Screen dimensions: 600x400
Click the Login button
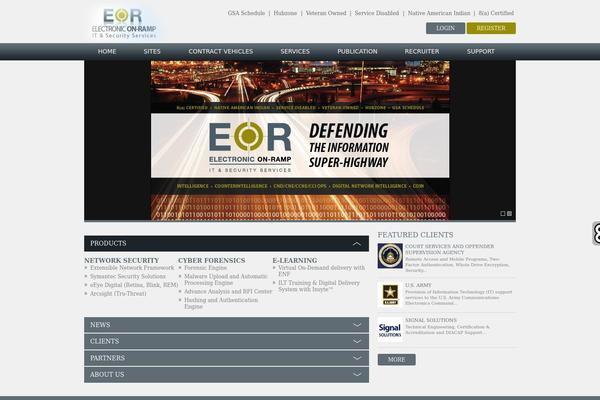coord(445,28)
